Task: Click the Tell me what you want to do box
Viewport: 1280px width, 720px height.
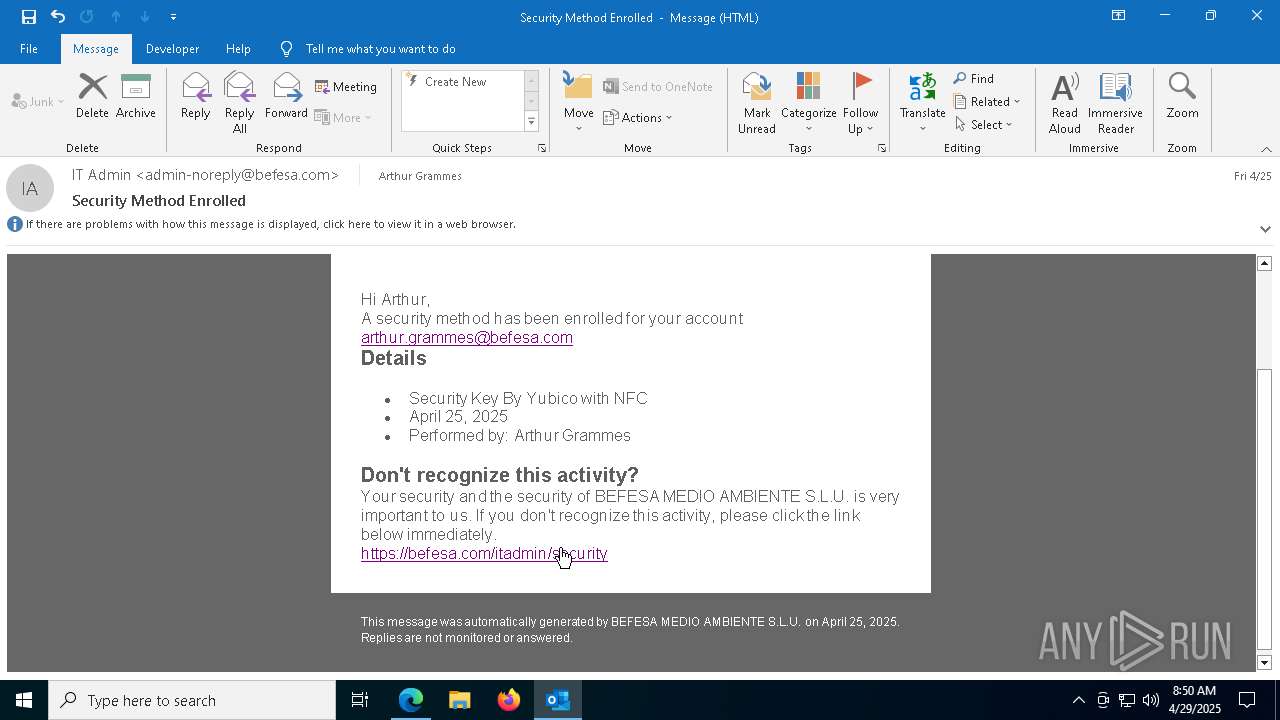Action: (380, 49)
